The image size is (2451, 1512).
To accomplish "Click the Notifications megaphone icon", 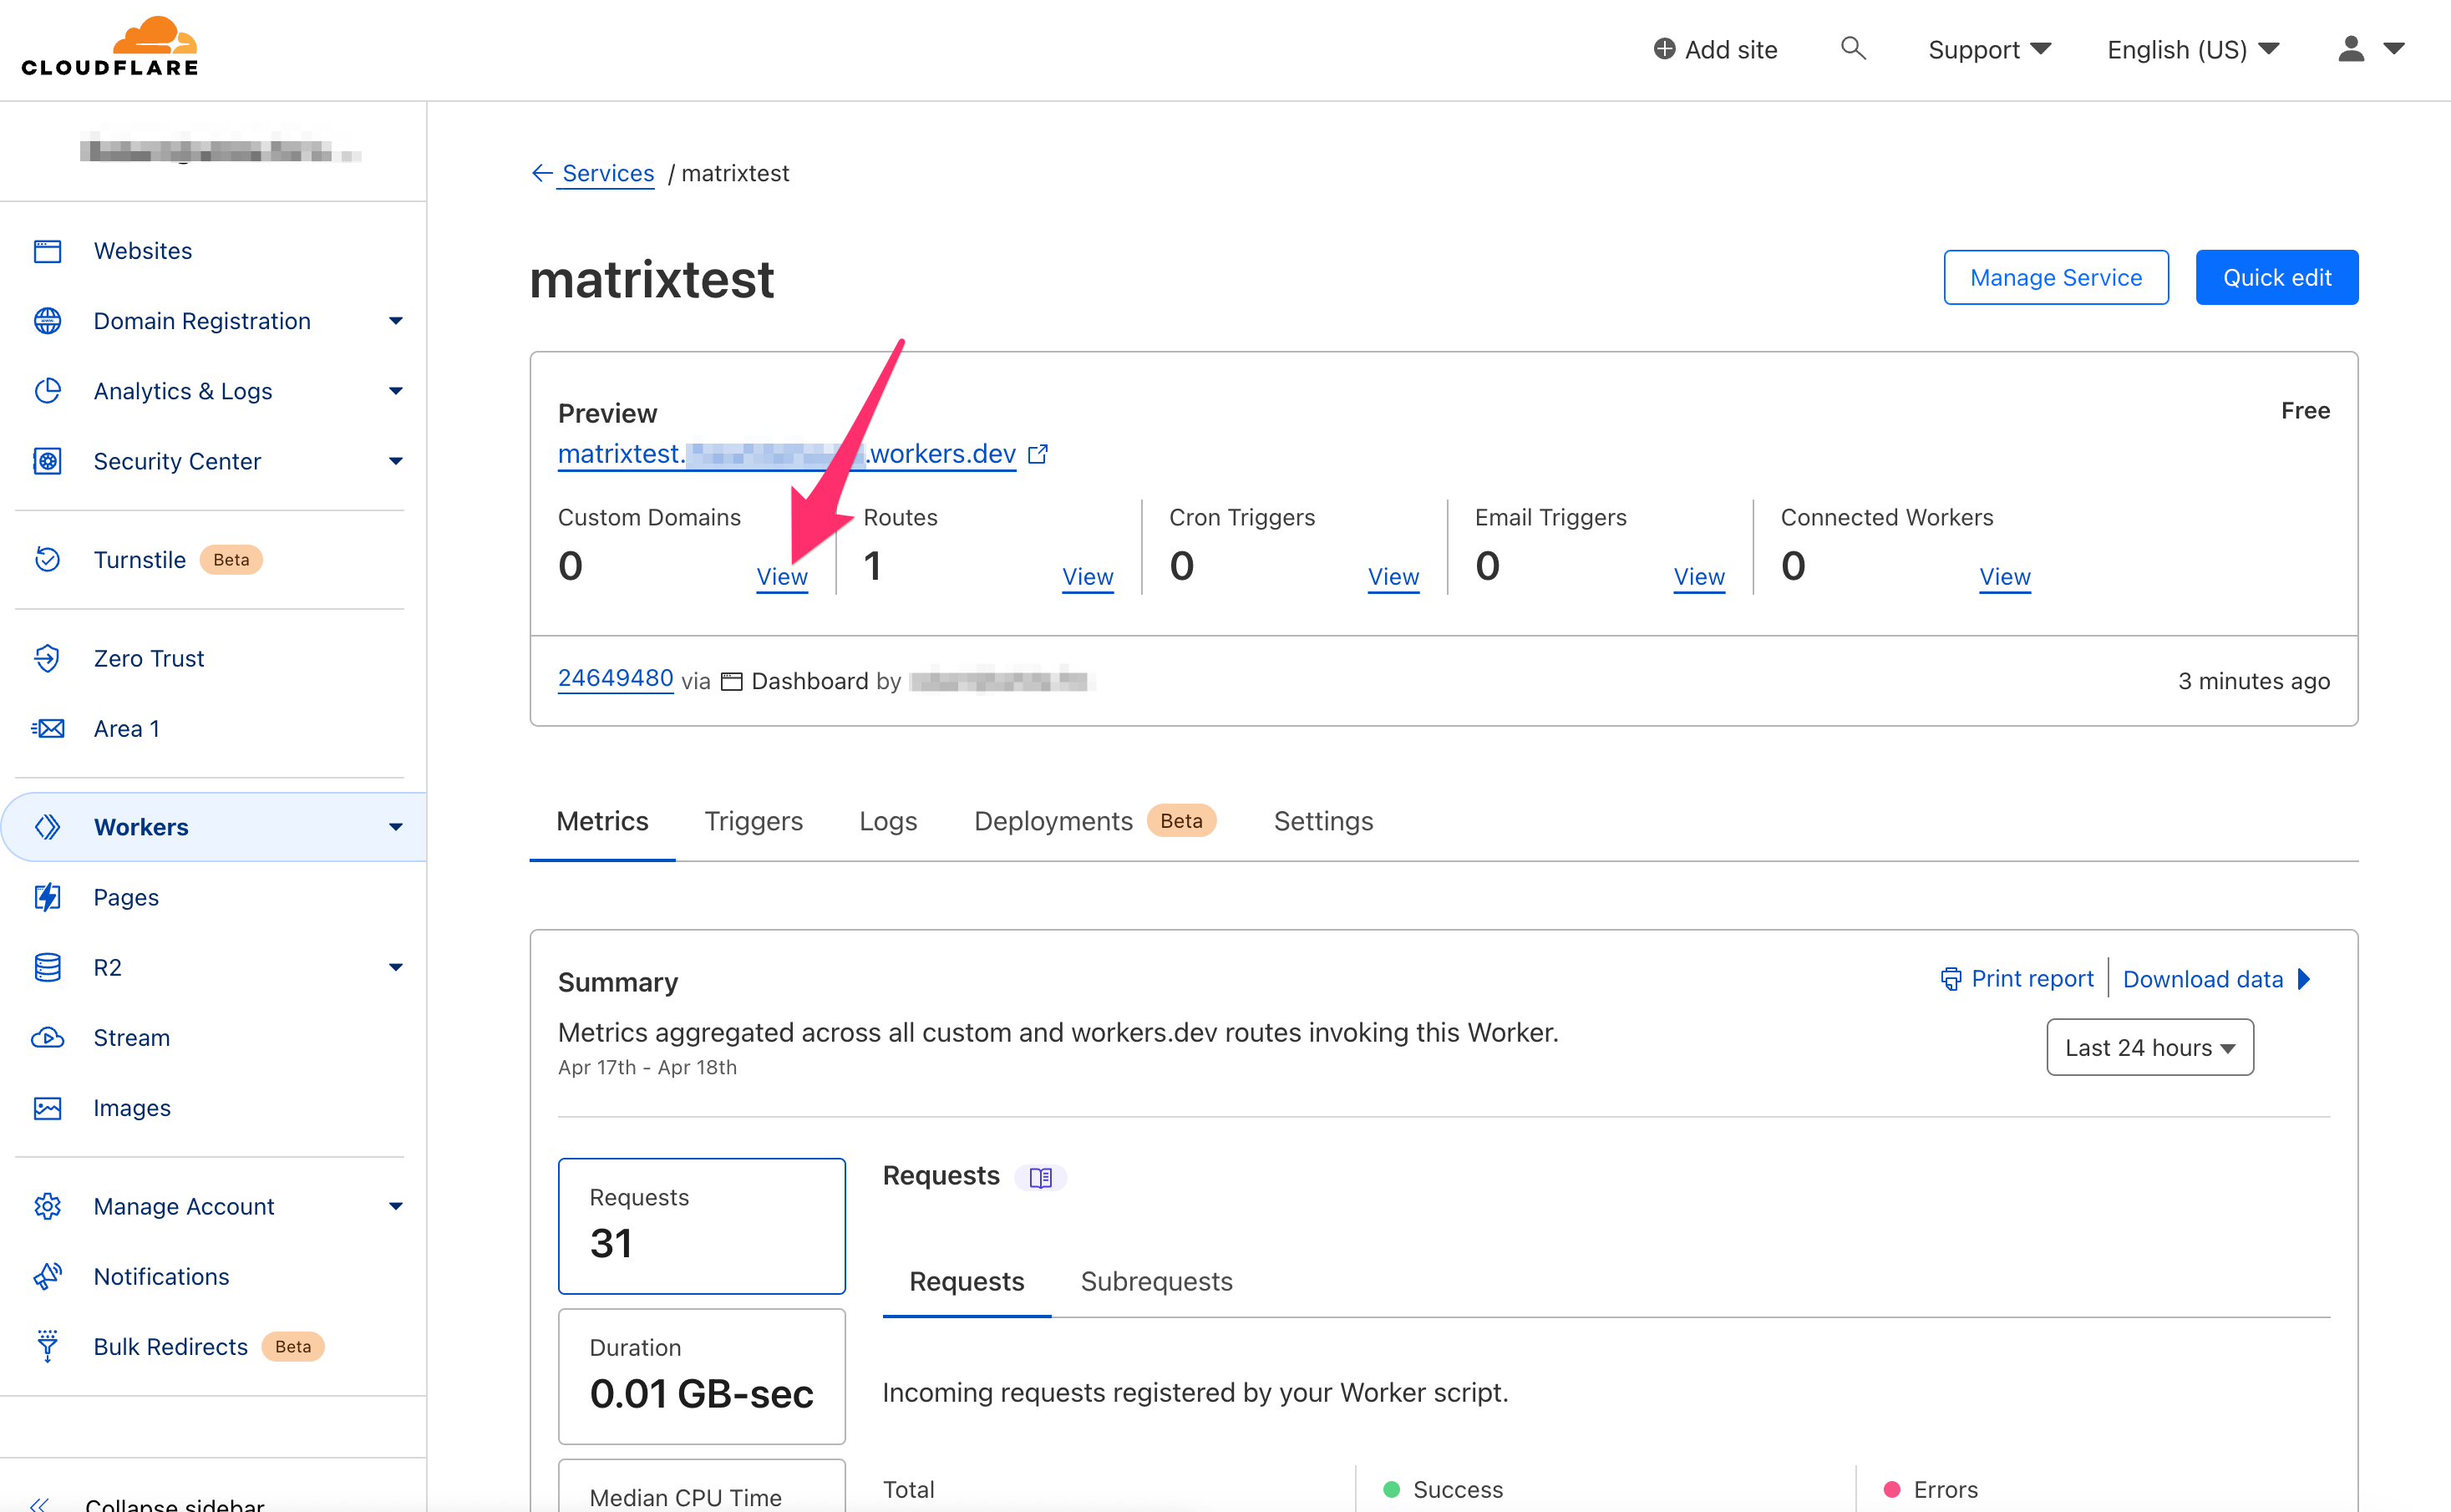I will pos(47,1276).
